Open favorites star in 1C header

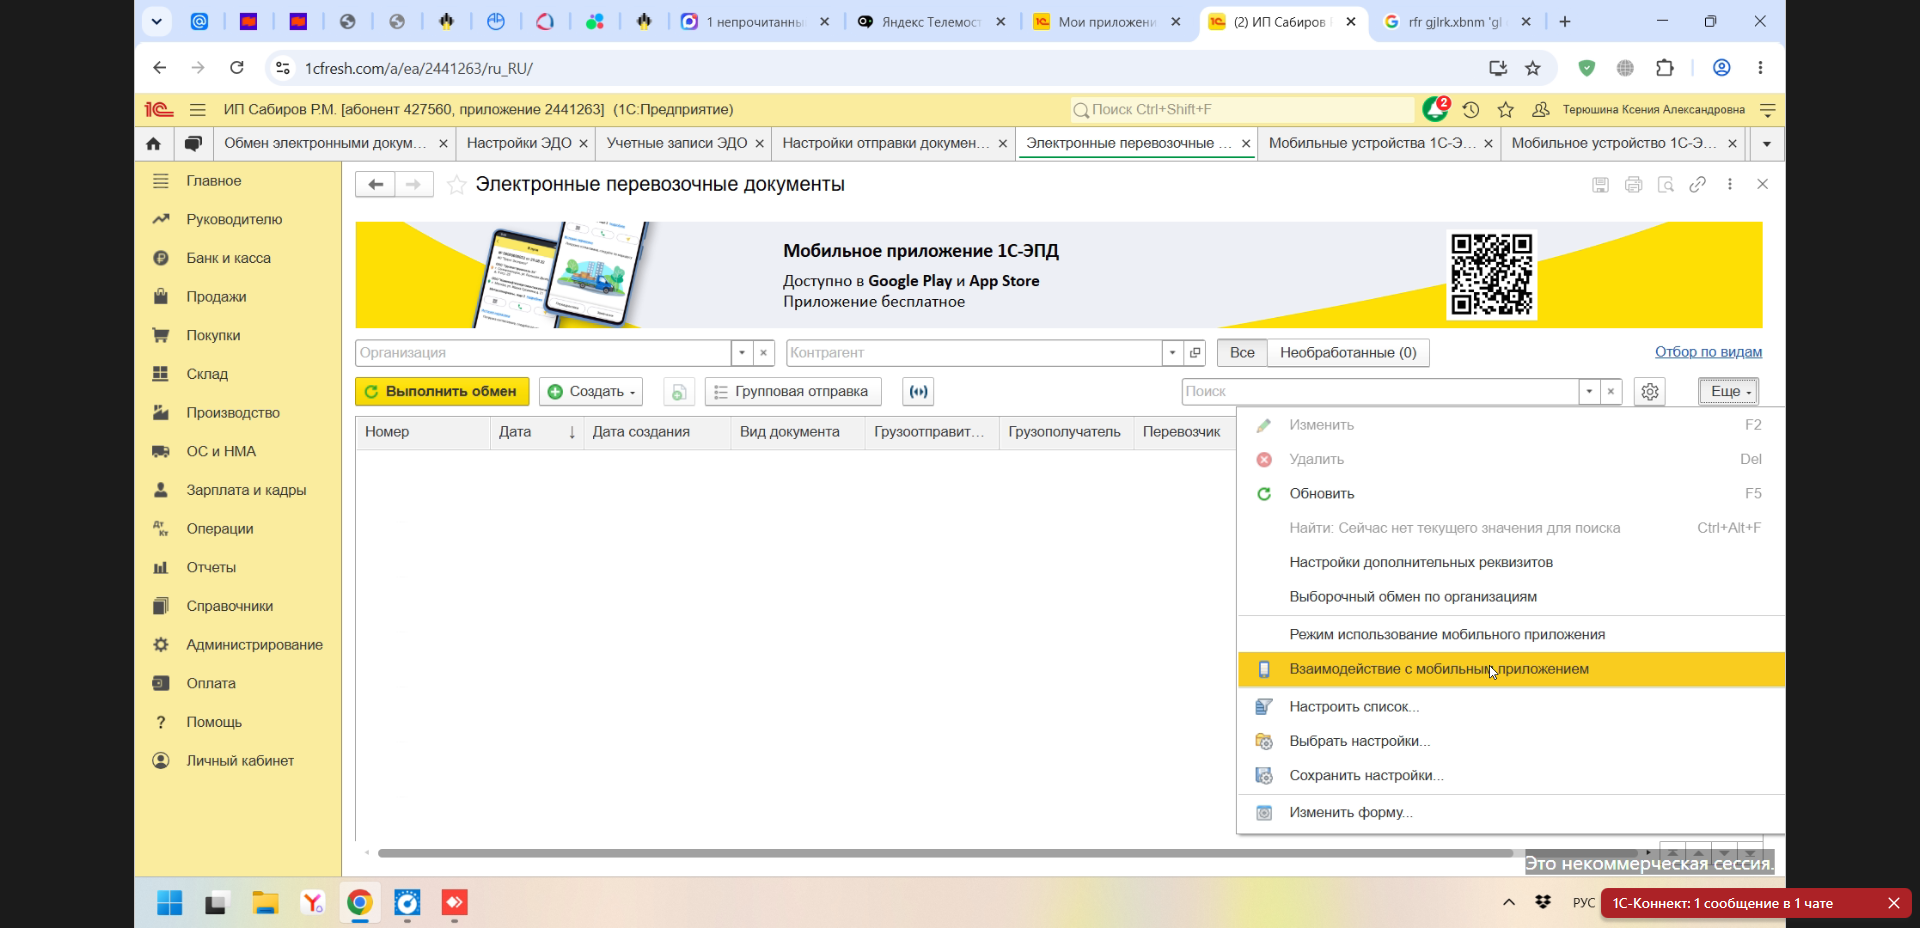pos(1506,110)
